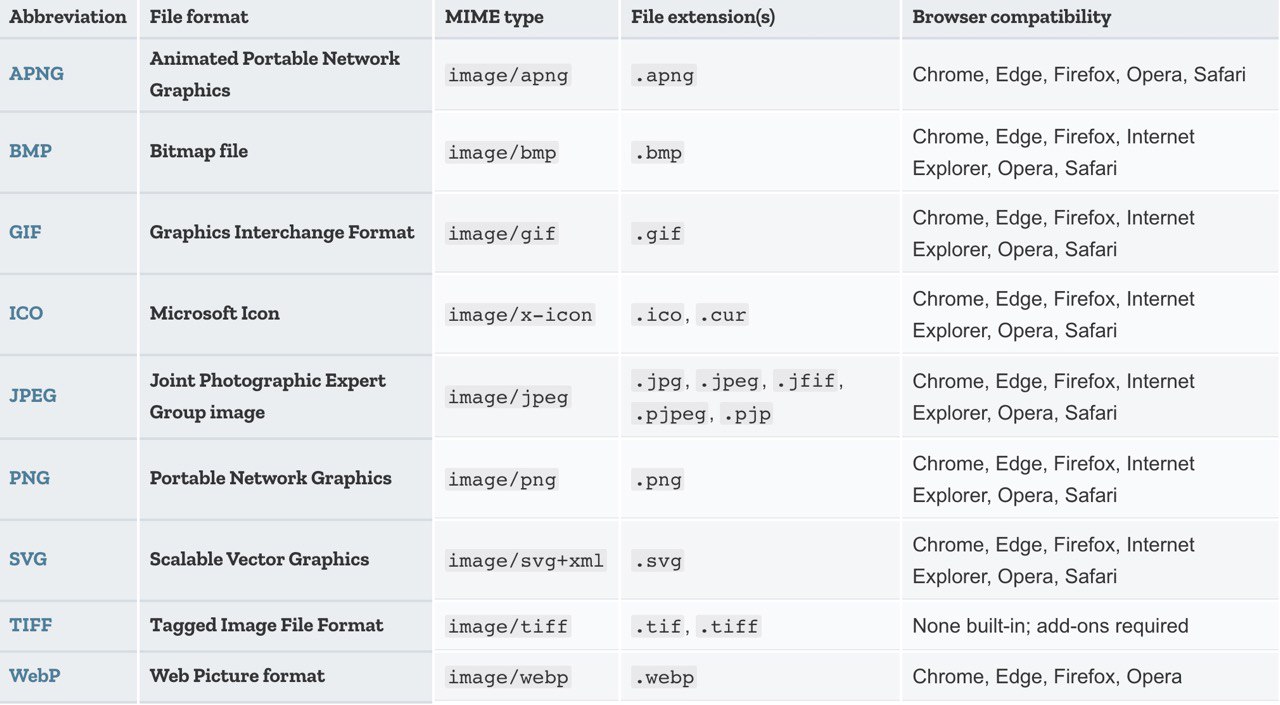Click the ICO link
Image resolution: width=1280 pixels, height=705 pixels.
26,313
